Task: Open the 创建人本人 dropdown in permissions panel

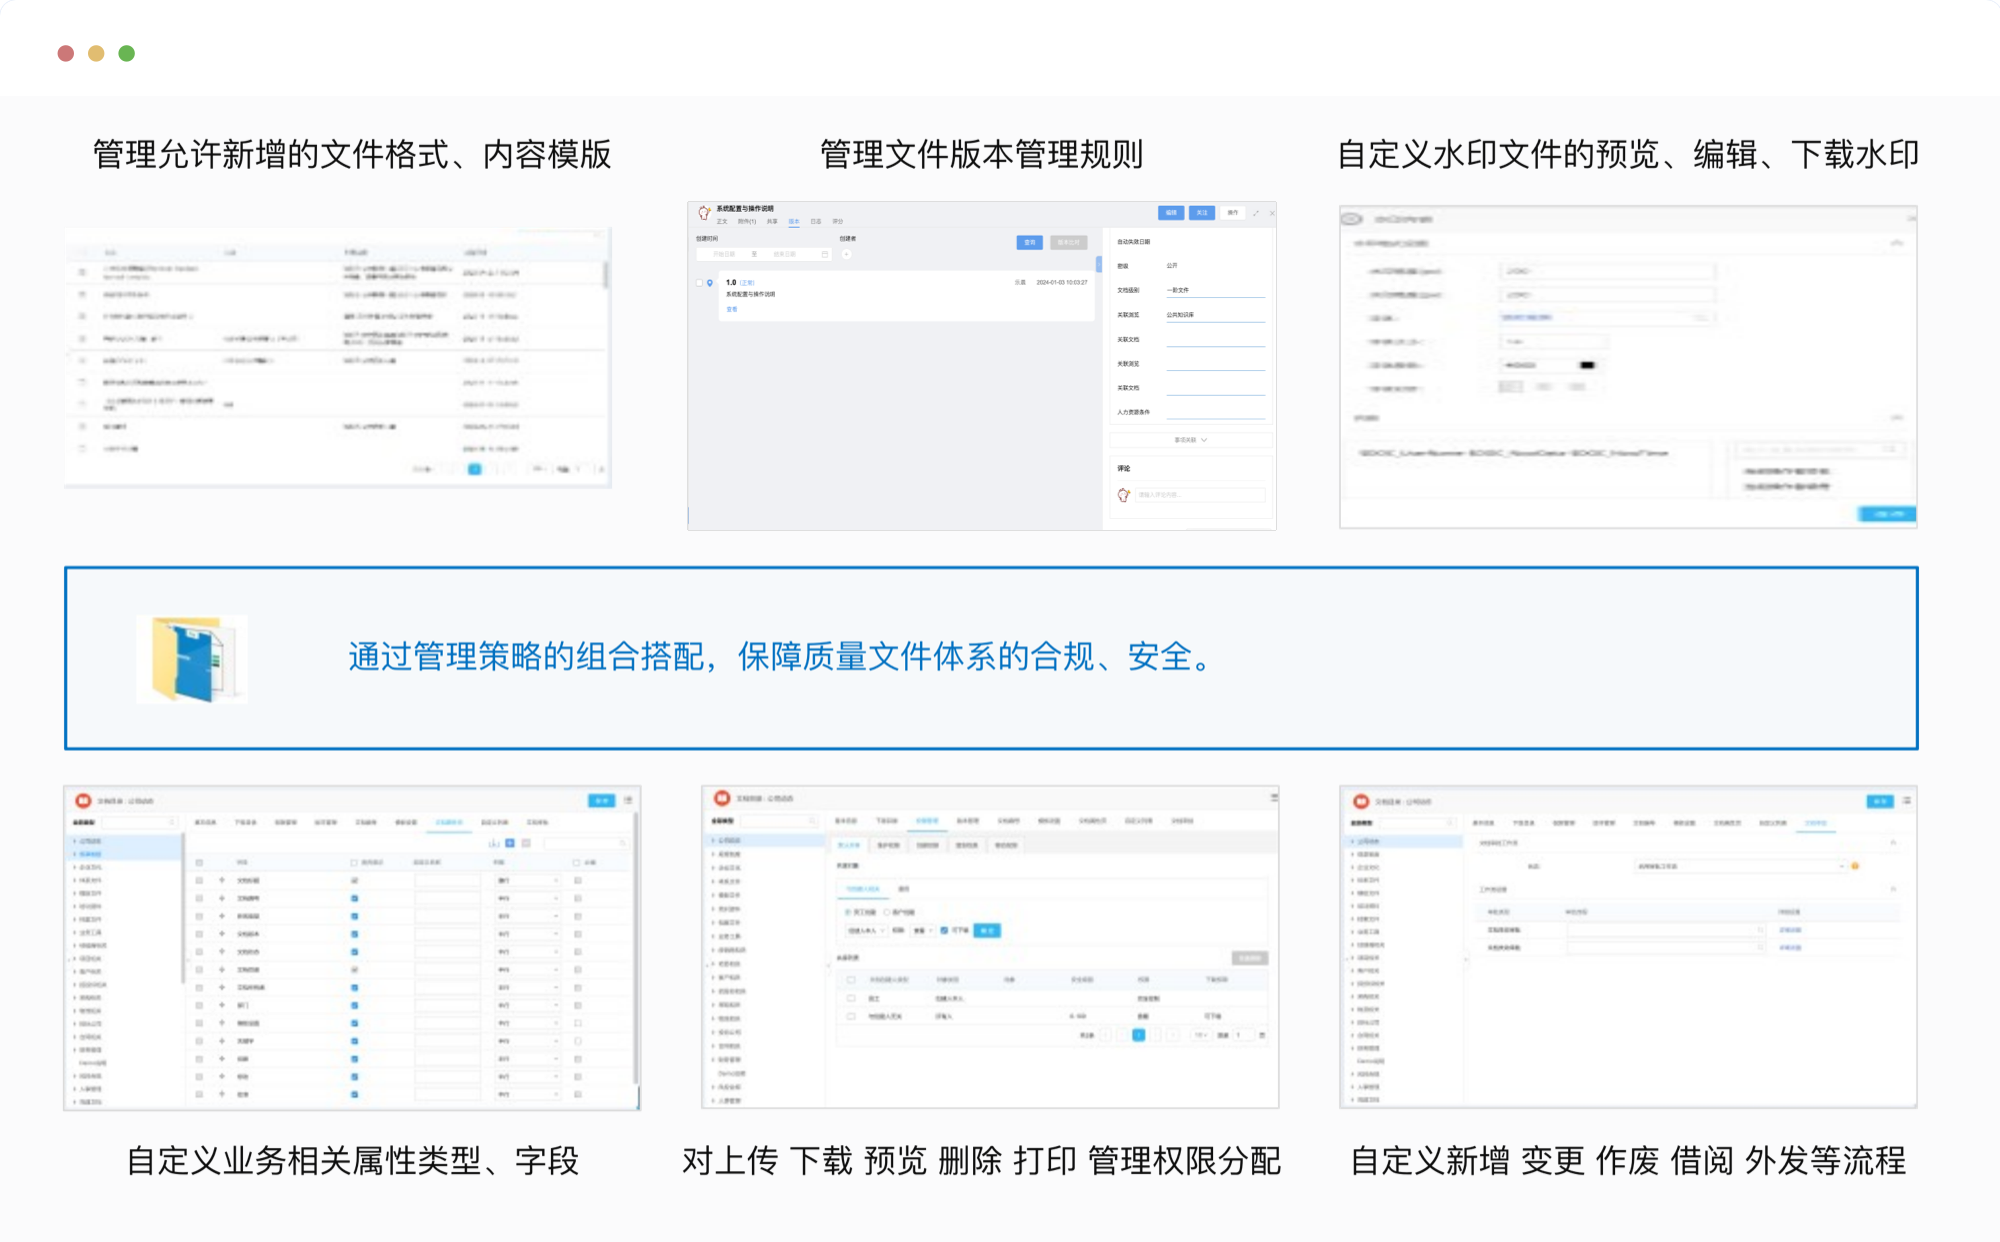Action: 866,930
